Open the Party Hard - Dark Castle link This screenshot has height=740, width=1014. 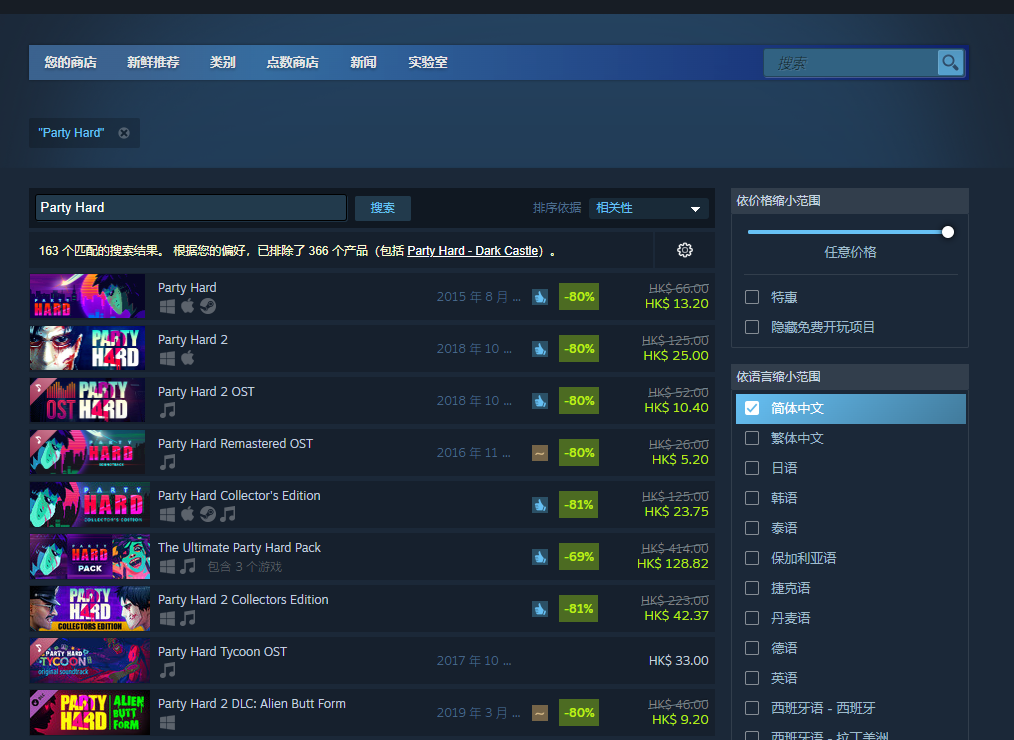pos(474,251)
